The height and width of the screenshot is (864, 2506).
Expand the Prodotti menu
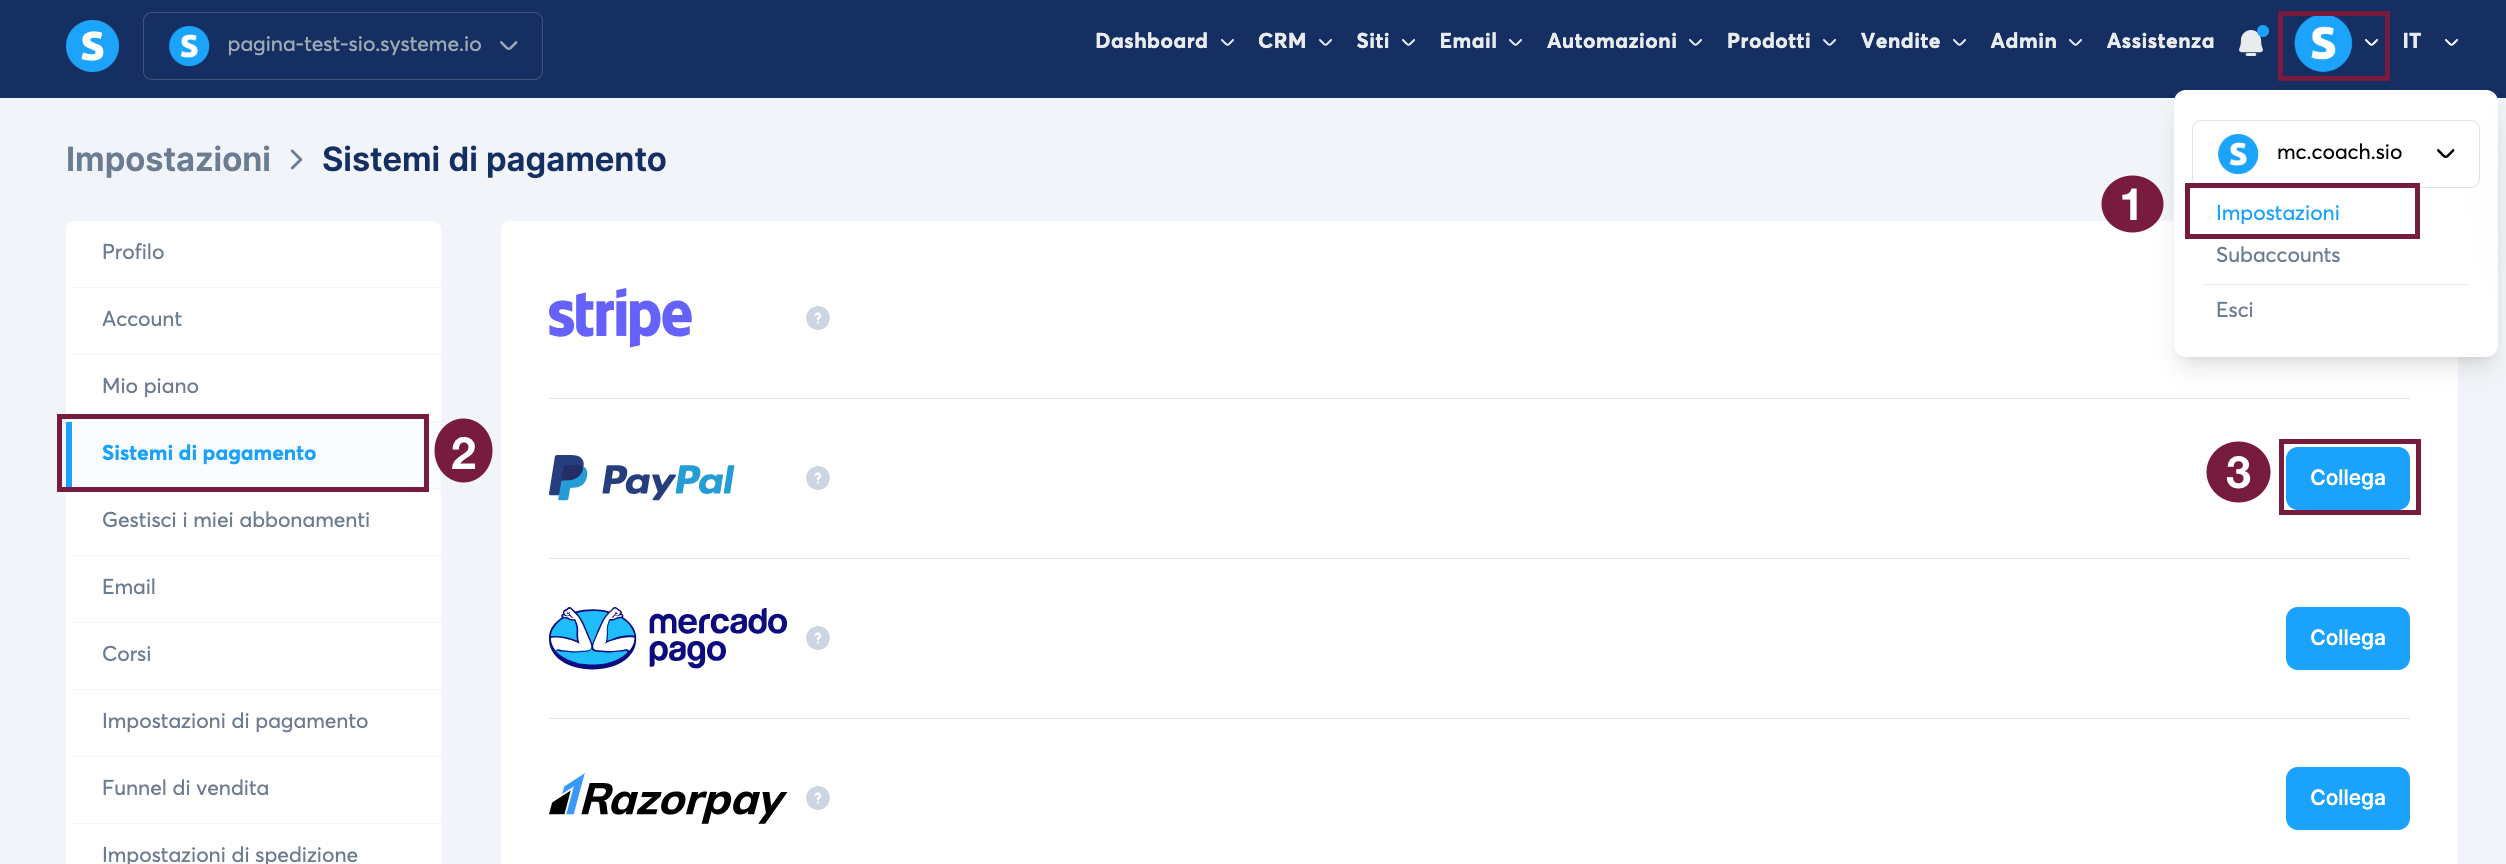(1781, 41)
